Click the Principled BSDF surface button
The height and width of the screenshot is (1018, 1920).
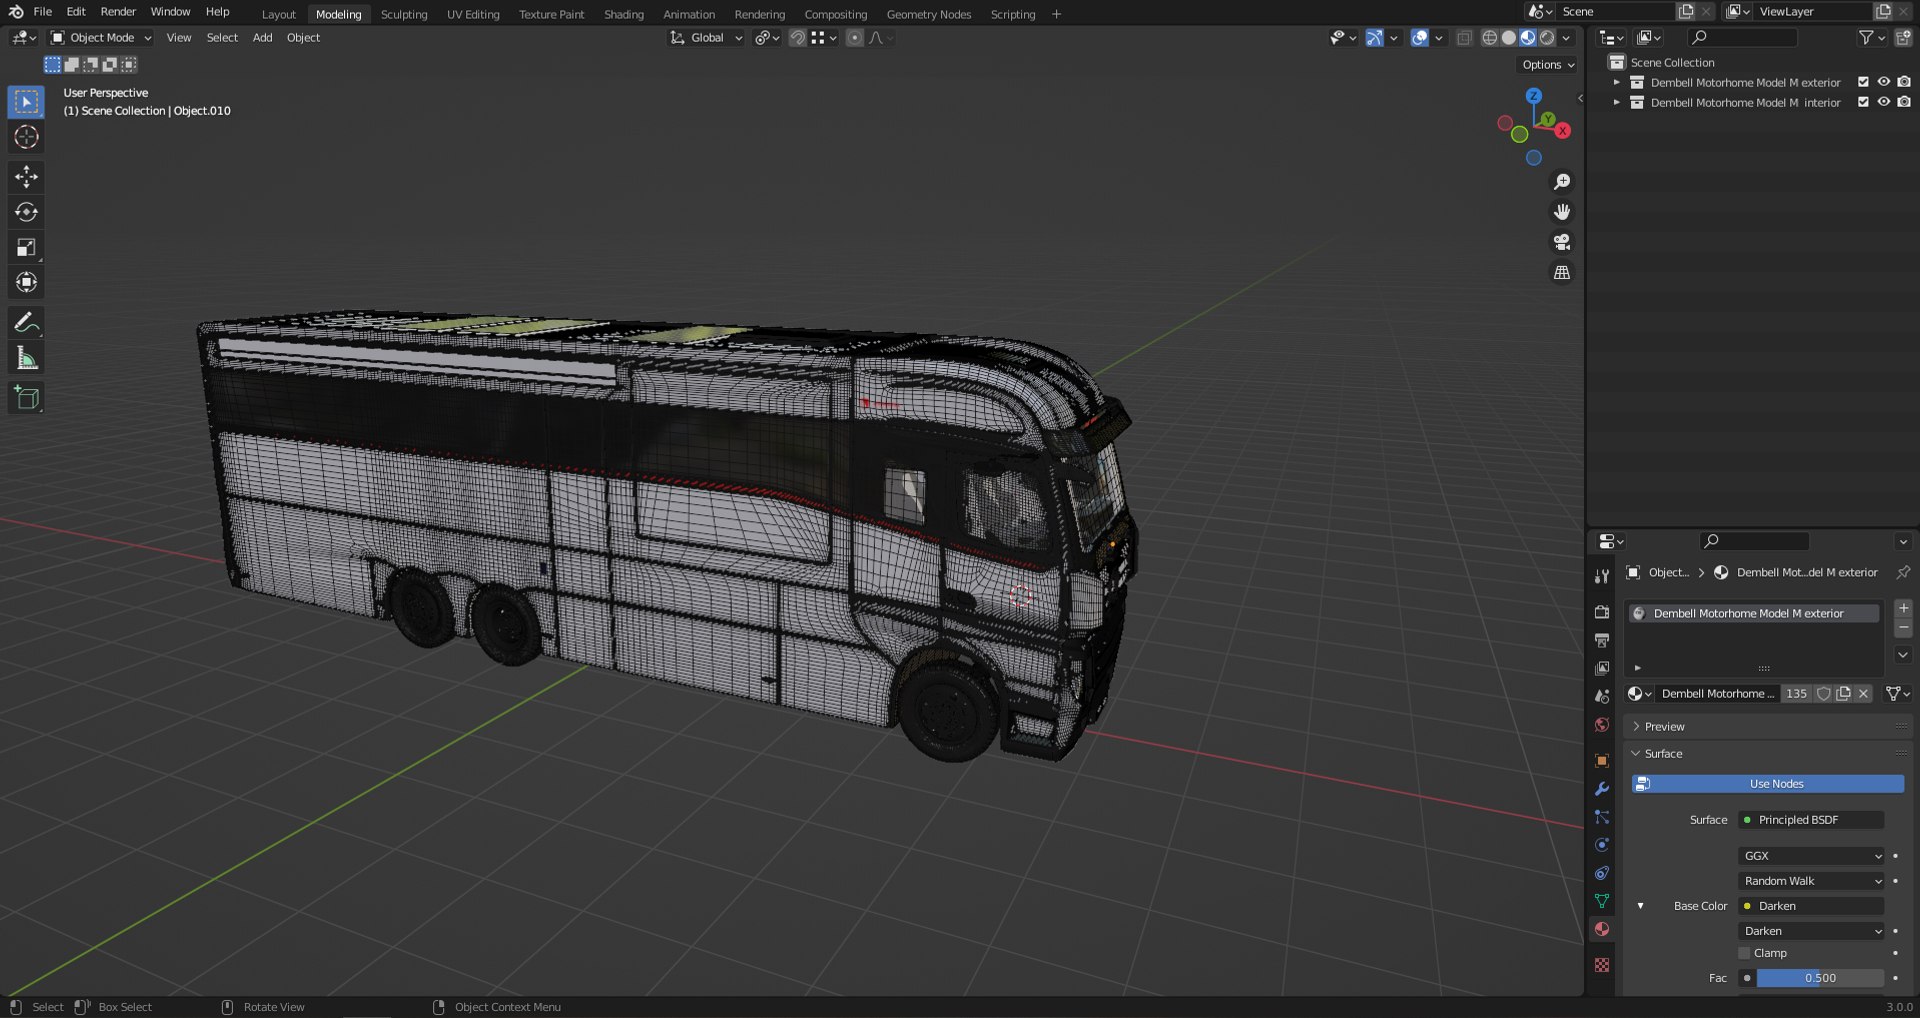pos(1811,820)
